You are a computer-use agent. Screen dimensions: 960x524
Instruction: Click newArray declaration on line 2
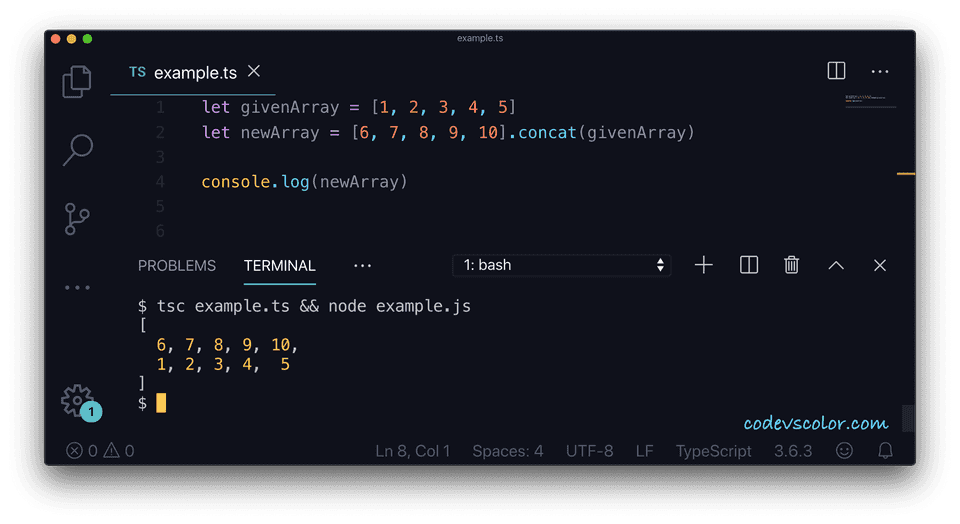tap(280, 133)
